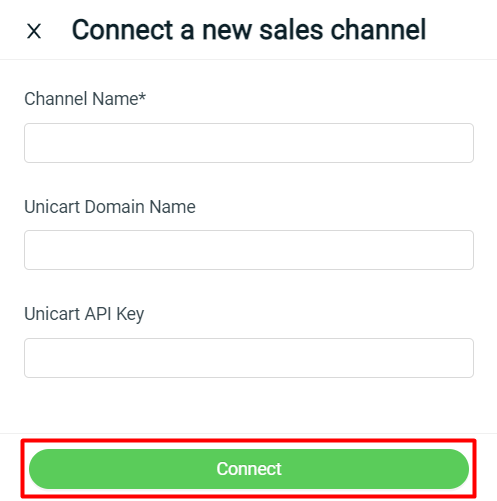
Task: Focus the Unicart Domain Name text box
Action: point(249,250)
